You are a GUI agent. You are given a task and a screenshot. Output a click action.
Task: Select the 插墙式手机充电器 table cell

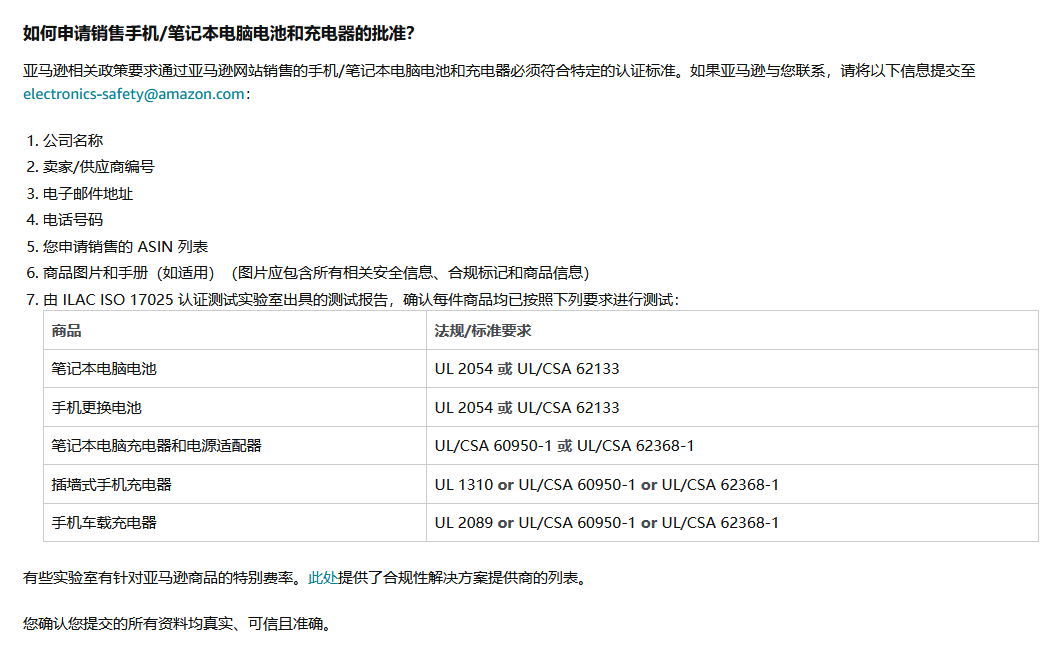click(235, 484)
